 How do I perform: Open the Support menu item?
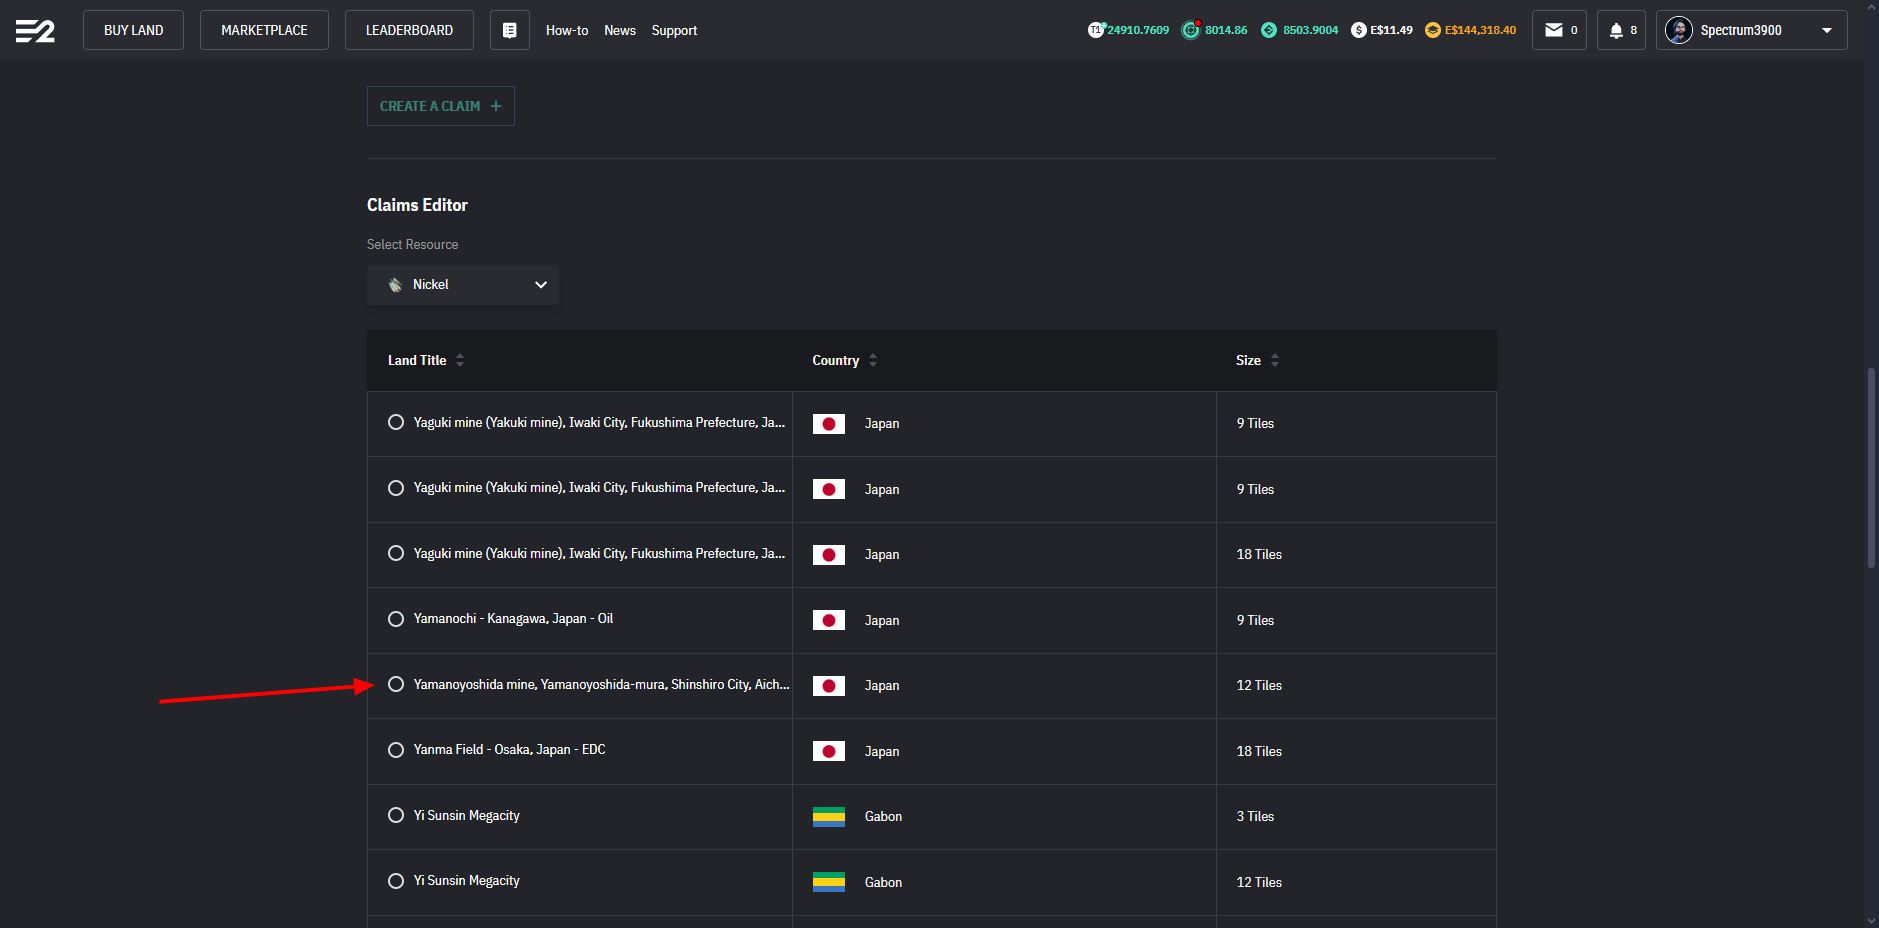click(x=674, y=31)
